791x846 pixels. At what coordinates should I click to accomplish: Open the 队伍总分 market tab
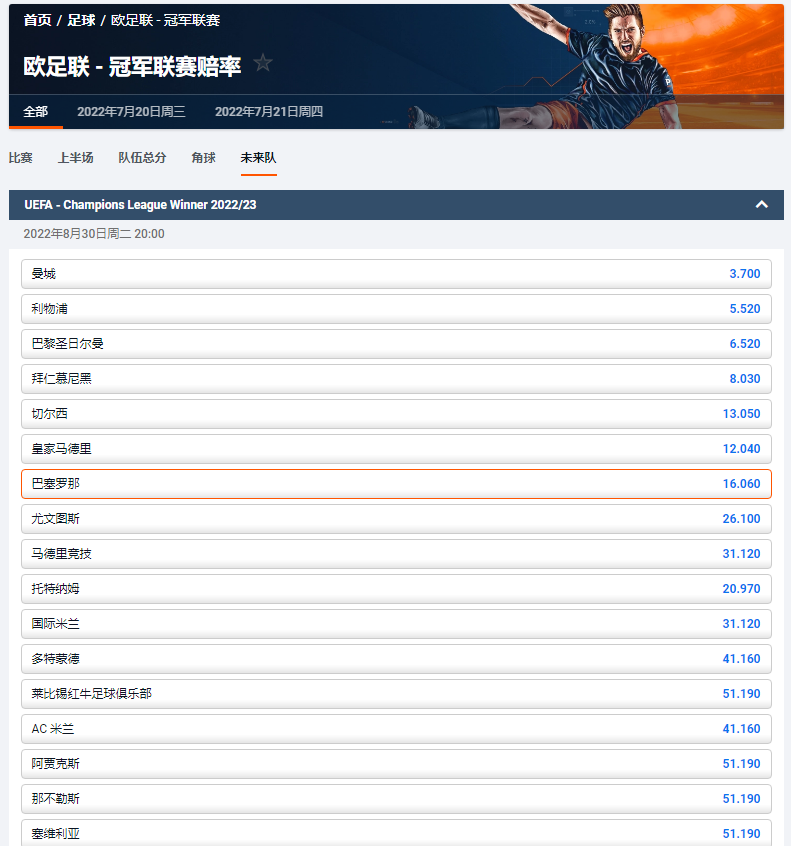click(142, 158)
